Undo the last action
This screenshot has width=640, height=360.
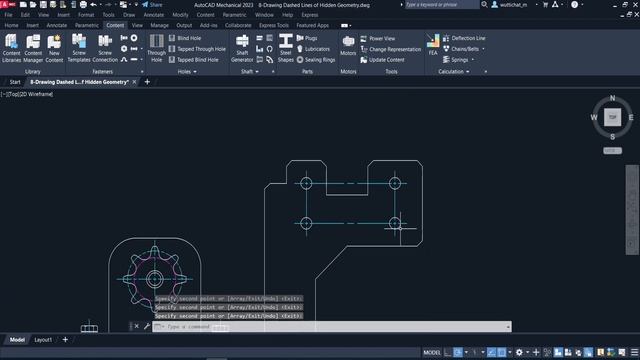[93, 4]
